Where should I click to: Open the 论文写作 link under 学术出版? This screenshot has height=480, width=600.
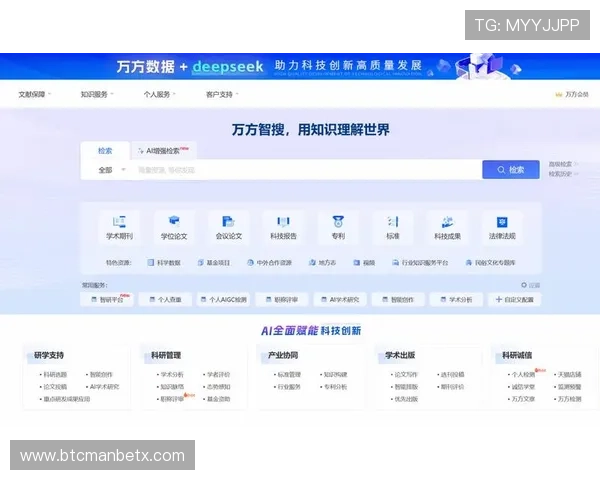click(x=406, y=374)
